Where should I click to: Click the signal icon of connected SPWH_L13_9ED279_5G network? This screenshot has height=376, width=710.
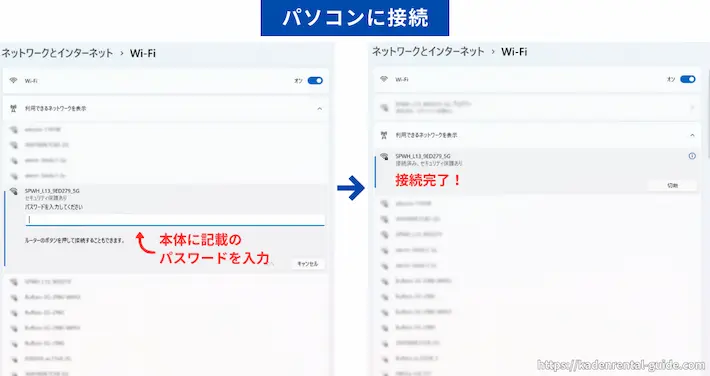(384, 156)
